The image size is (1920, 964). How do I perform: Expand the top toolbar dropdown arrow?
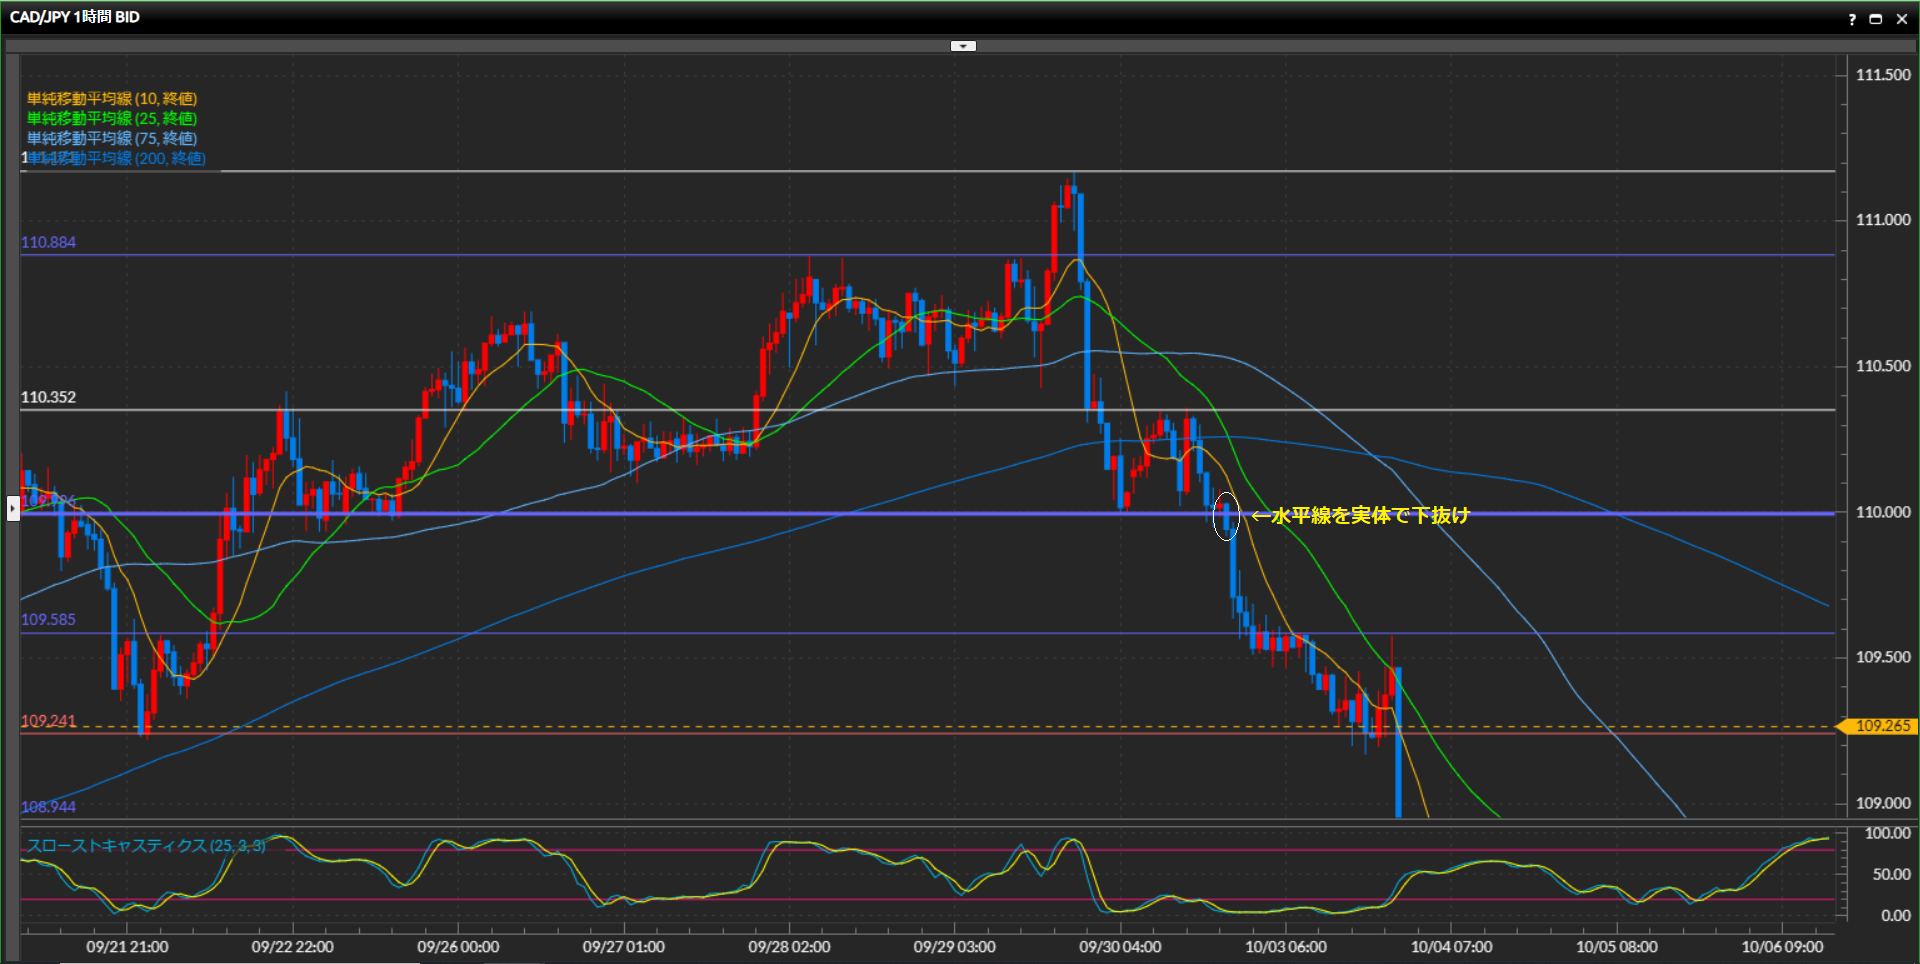click(963, 46)
